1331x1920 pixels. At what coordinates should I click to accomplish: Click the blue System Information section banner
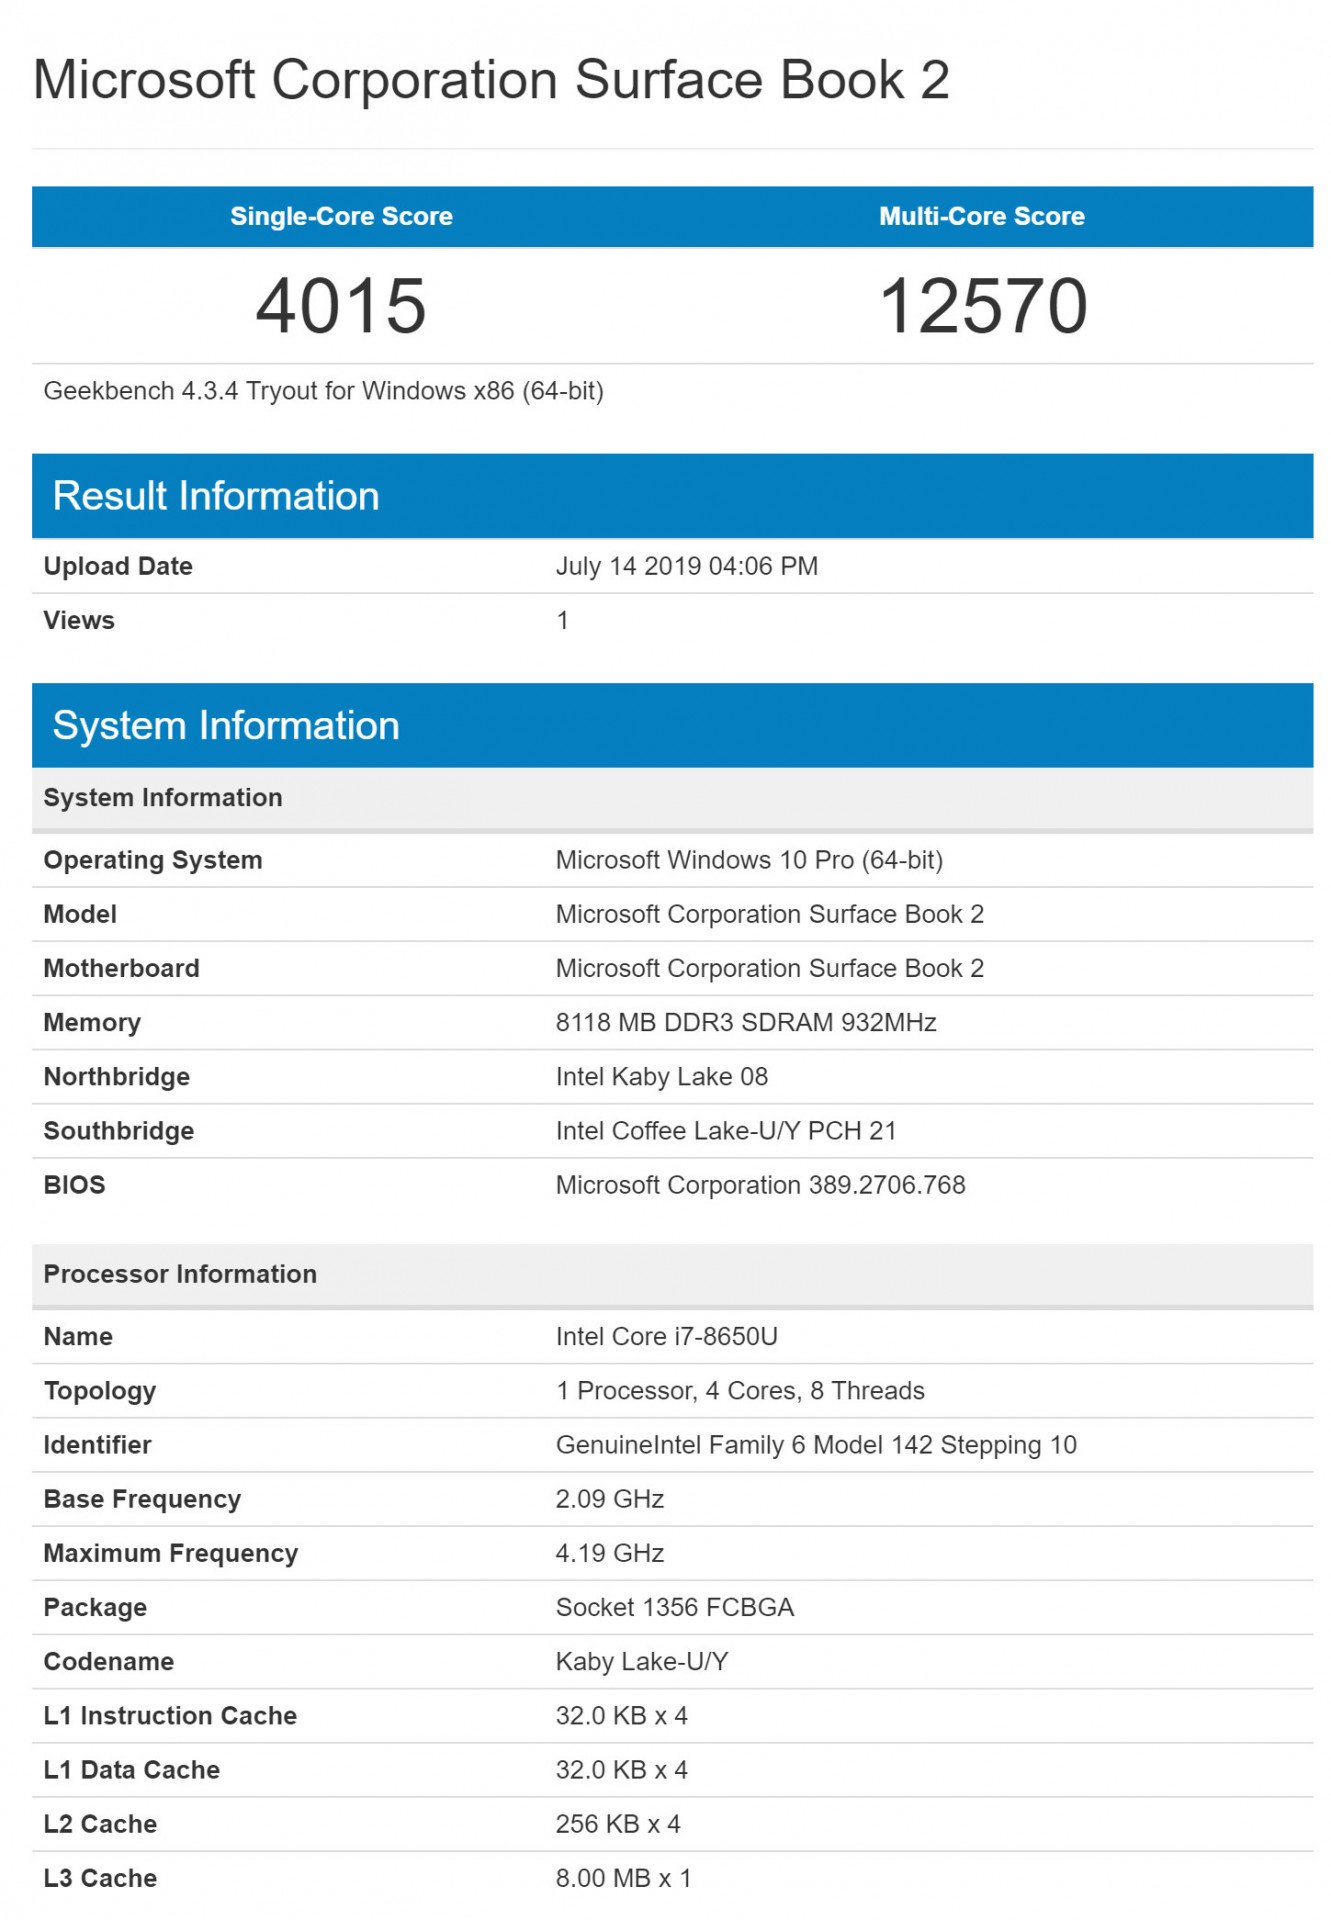tap(672, 725)
